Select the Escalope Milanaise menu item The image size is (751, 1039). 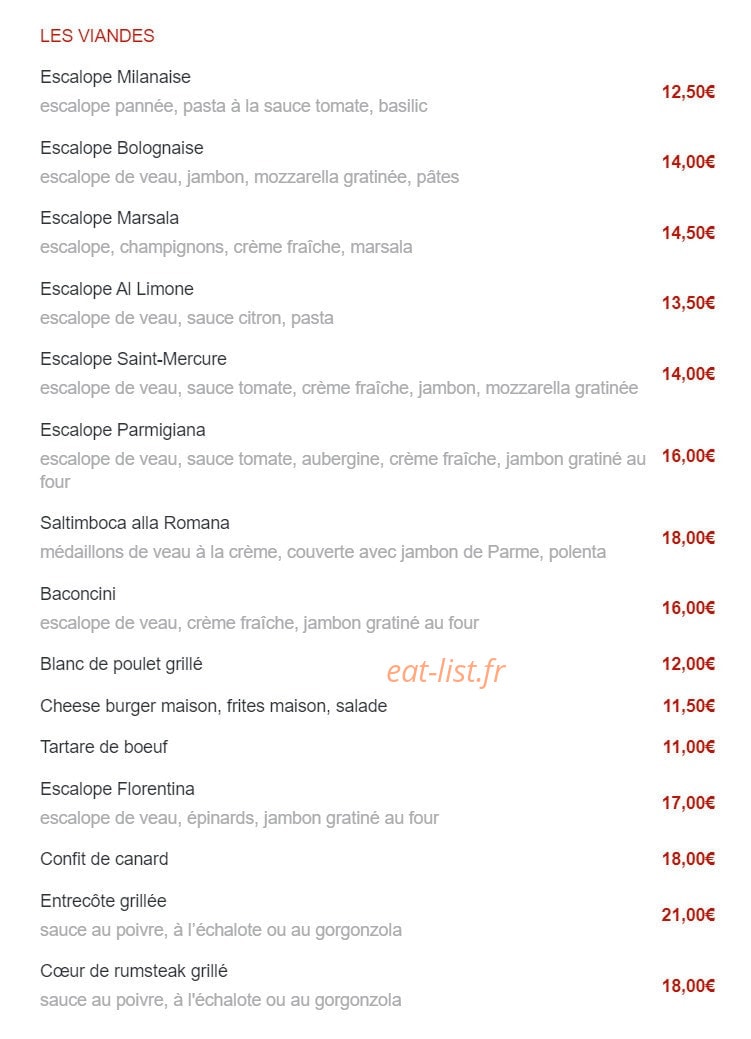tap(115, 77)
